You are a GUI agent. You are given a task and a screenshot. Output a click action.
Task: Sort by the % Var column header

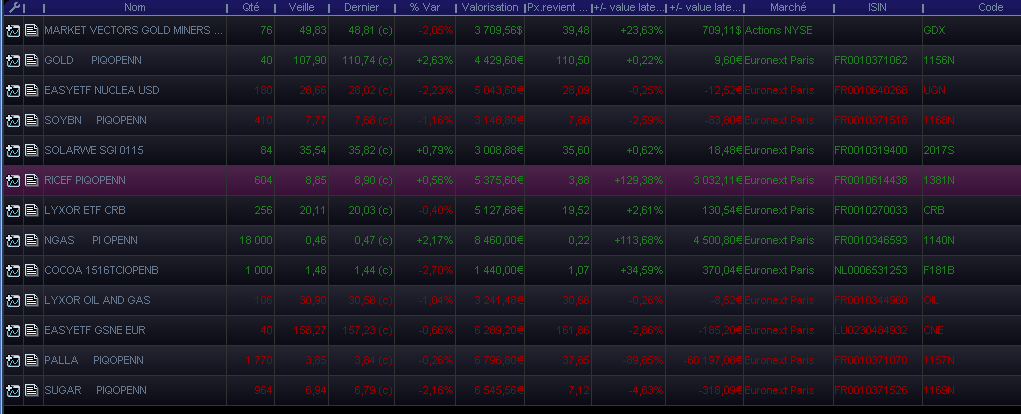pos(425,8)
